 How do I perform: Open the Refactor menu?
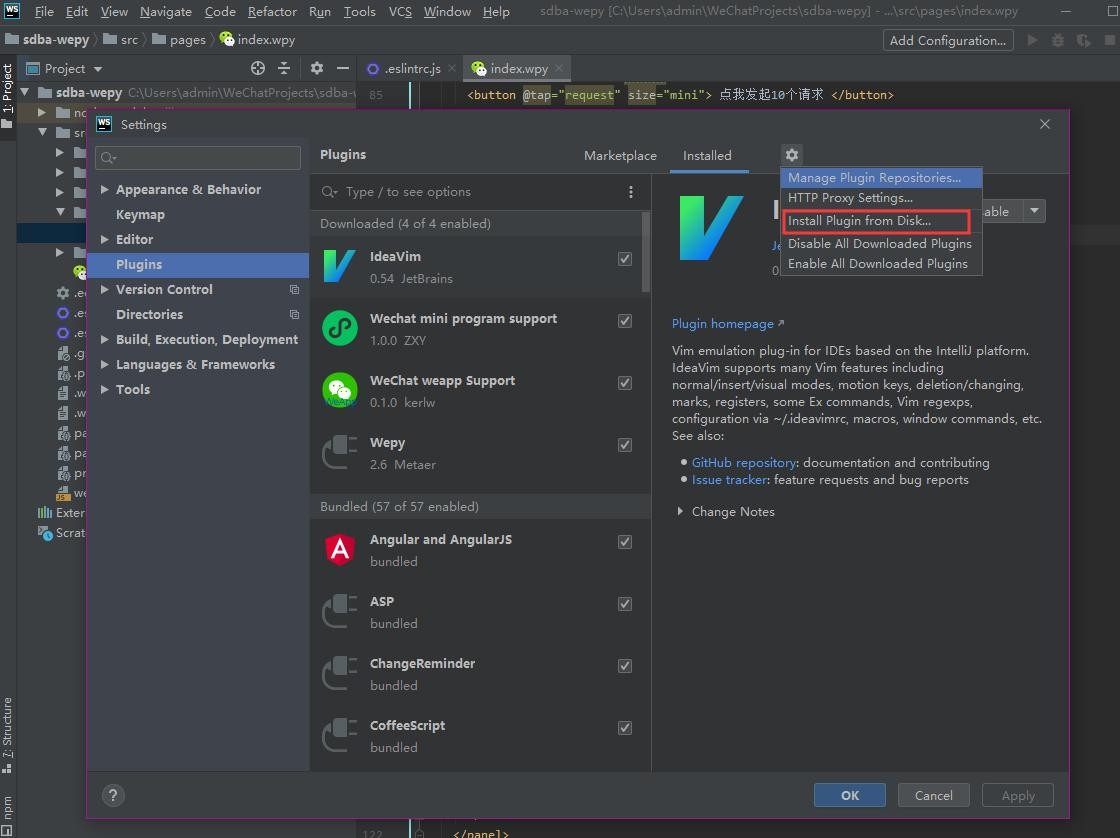pos(272,11)
